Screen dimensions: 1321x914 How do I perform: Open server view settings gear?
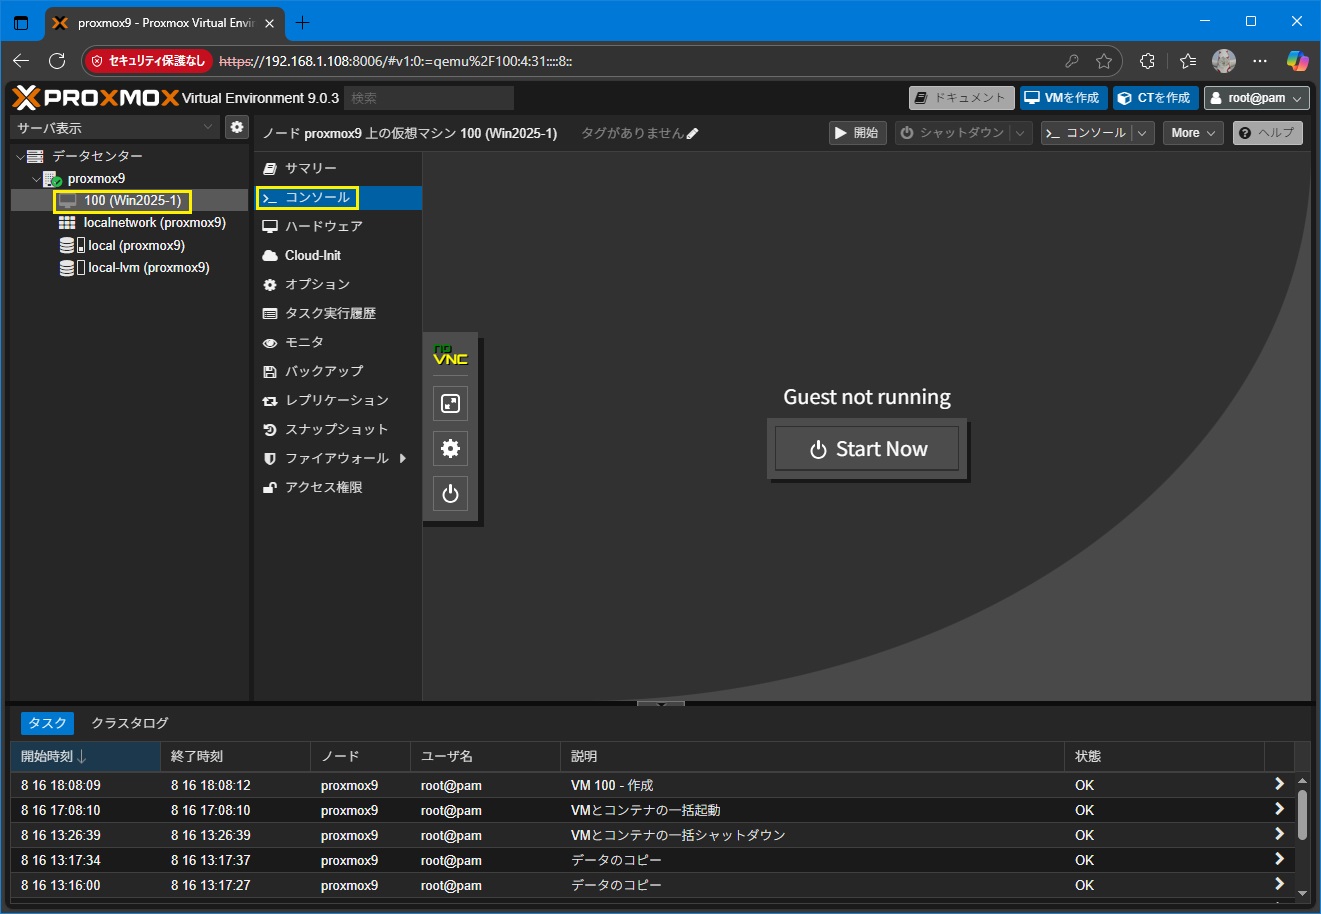point(236,127)
